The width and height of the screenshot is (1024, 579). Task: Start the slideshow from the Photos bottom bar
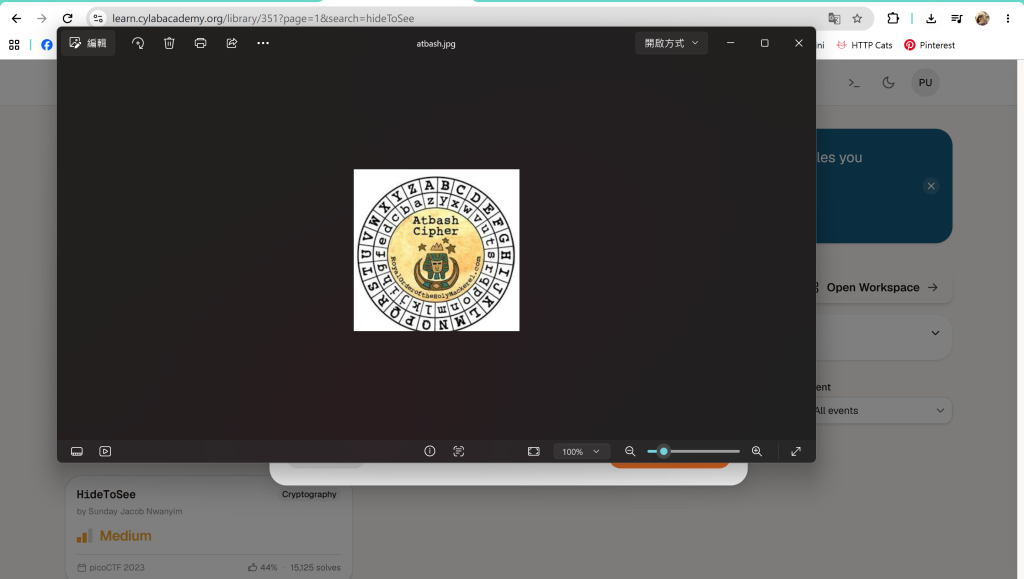pos(105,452)
